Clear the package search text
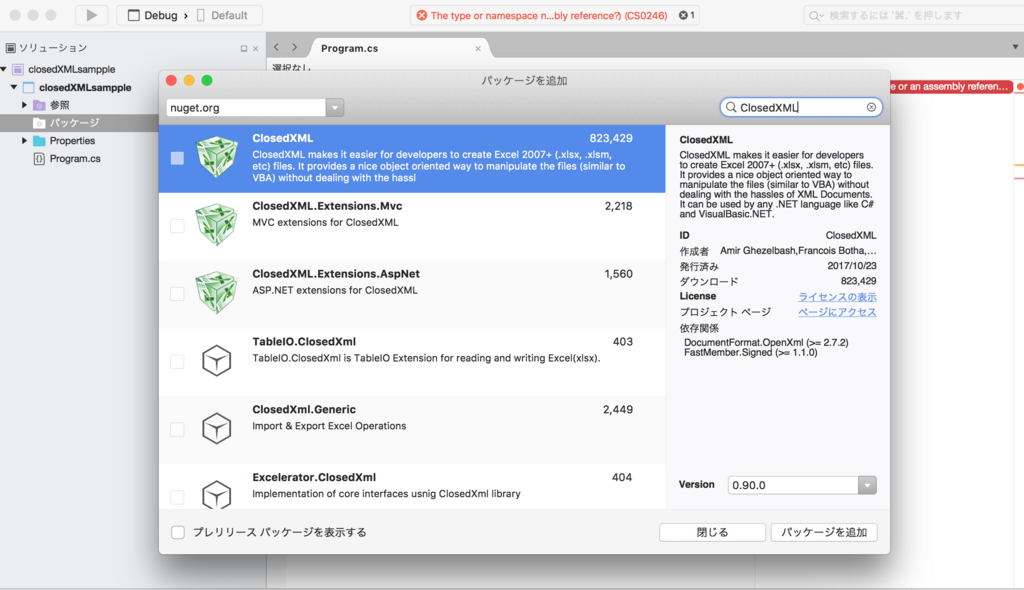This screenshot has height=590, width=1024. [x=871, y=107]
